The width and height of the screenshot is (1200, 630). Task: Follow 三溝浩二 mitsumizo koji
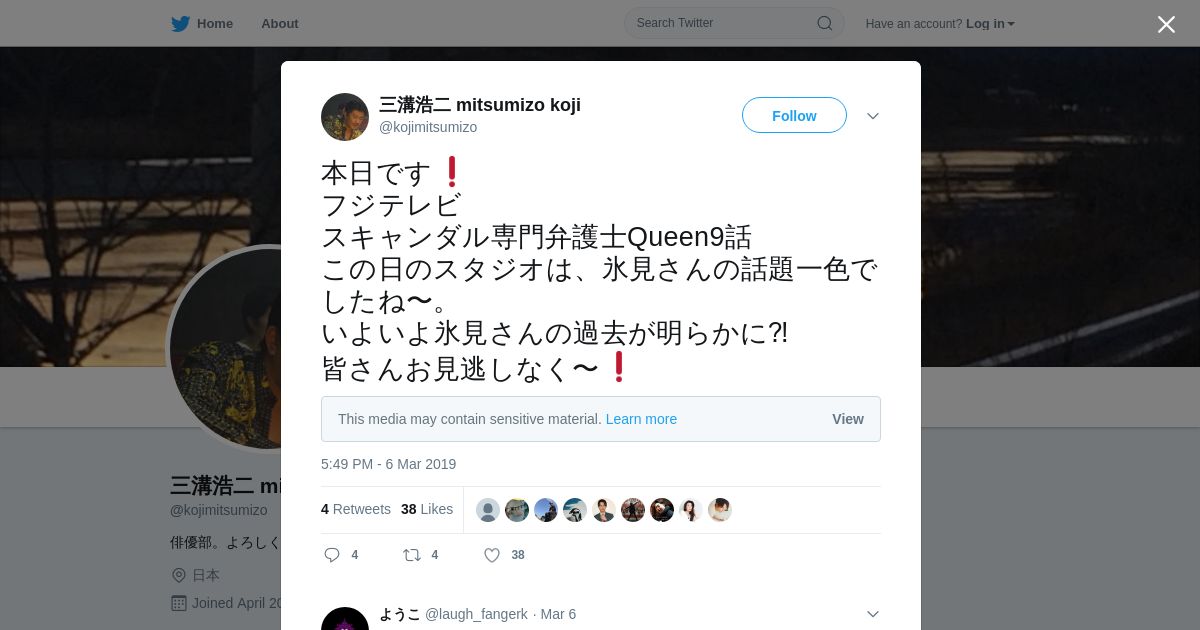(794, 115)
